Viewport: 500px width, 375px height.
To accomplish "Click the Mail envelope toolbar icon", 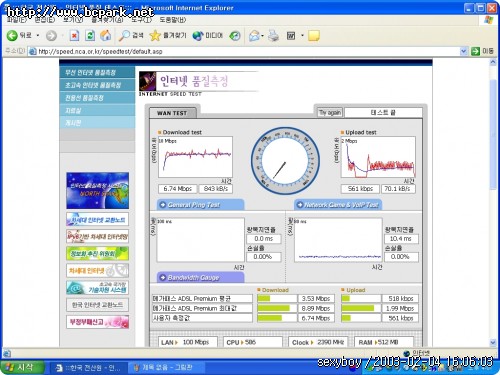I will point(254,36).
